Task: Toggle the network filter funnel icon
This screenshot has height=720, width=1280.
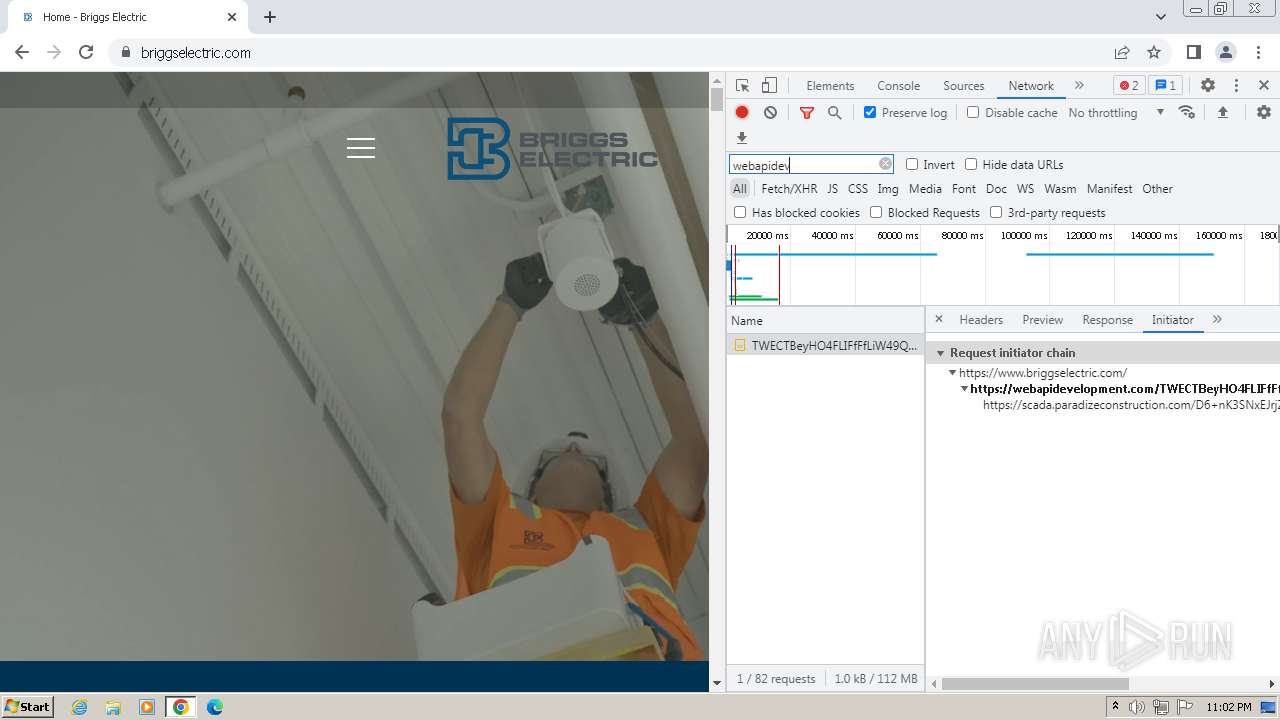Action: pyautogui.click(x=807, y=113)
